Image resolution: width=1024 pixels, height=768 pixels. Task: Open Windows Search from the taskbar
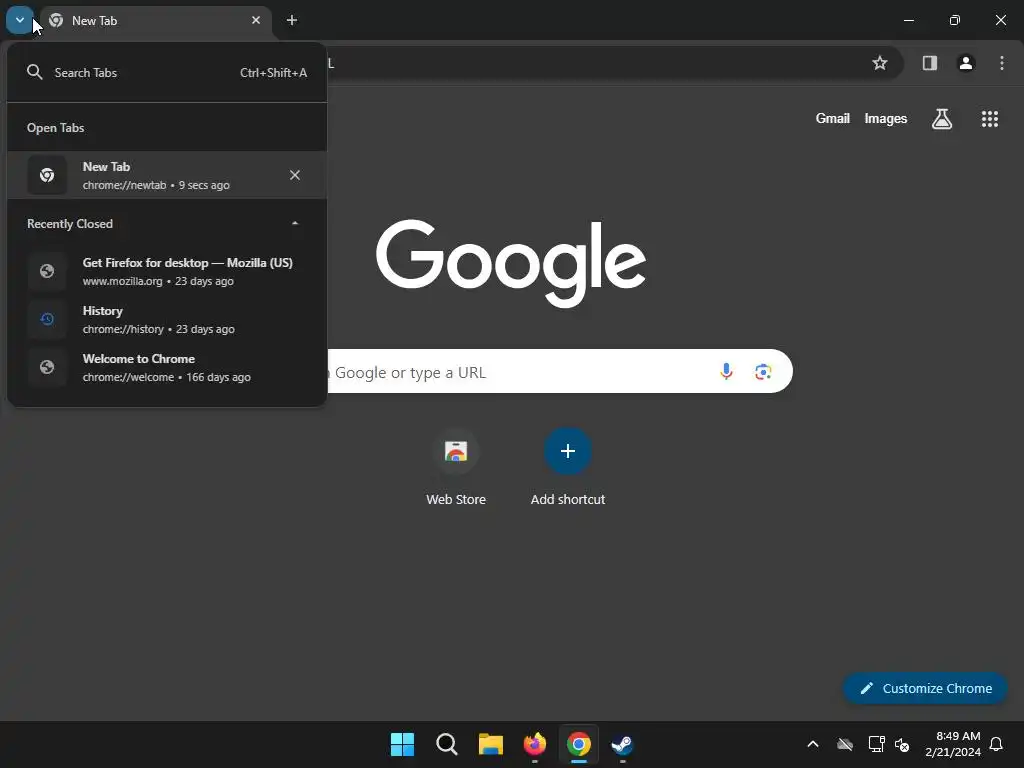click(447, 744)
